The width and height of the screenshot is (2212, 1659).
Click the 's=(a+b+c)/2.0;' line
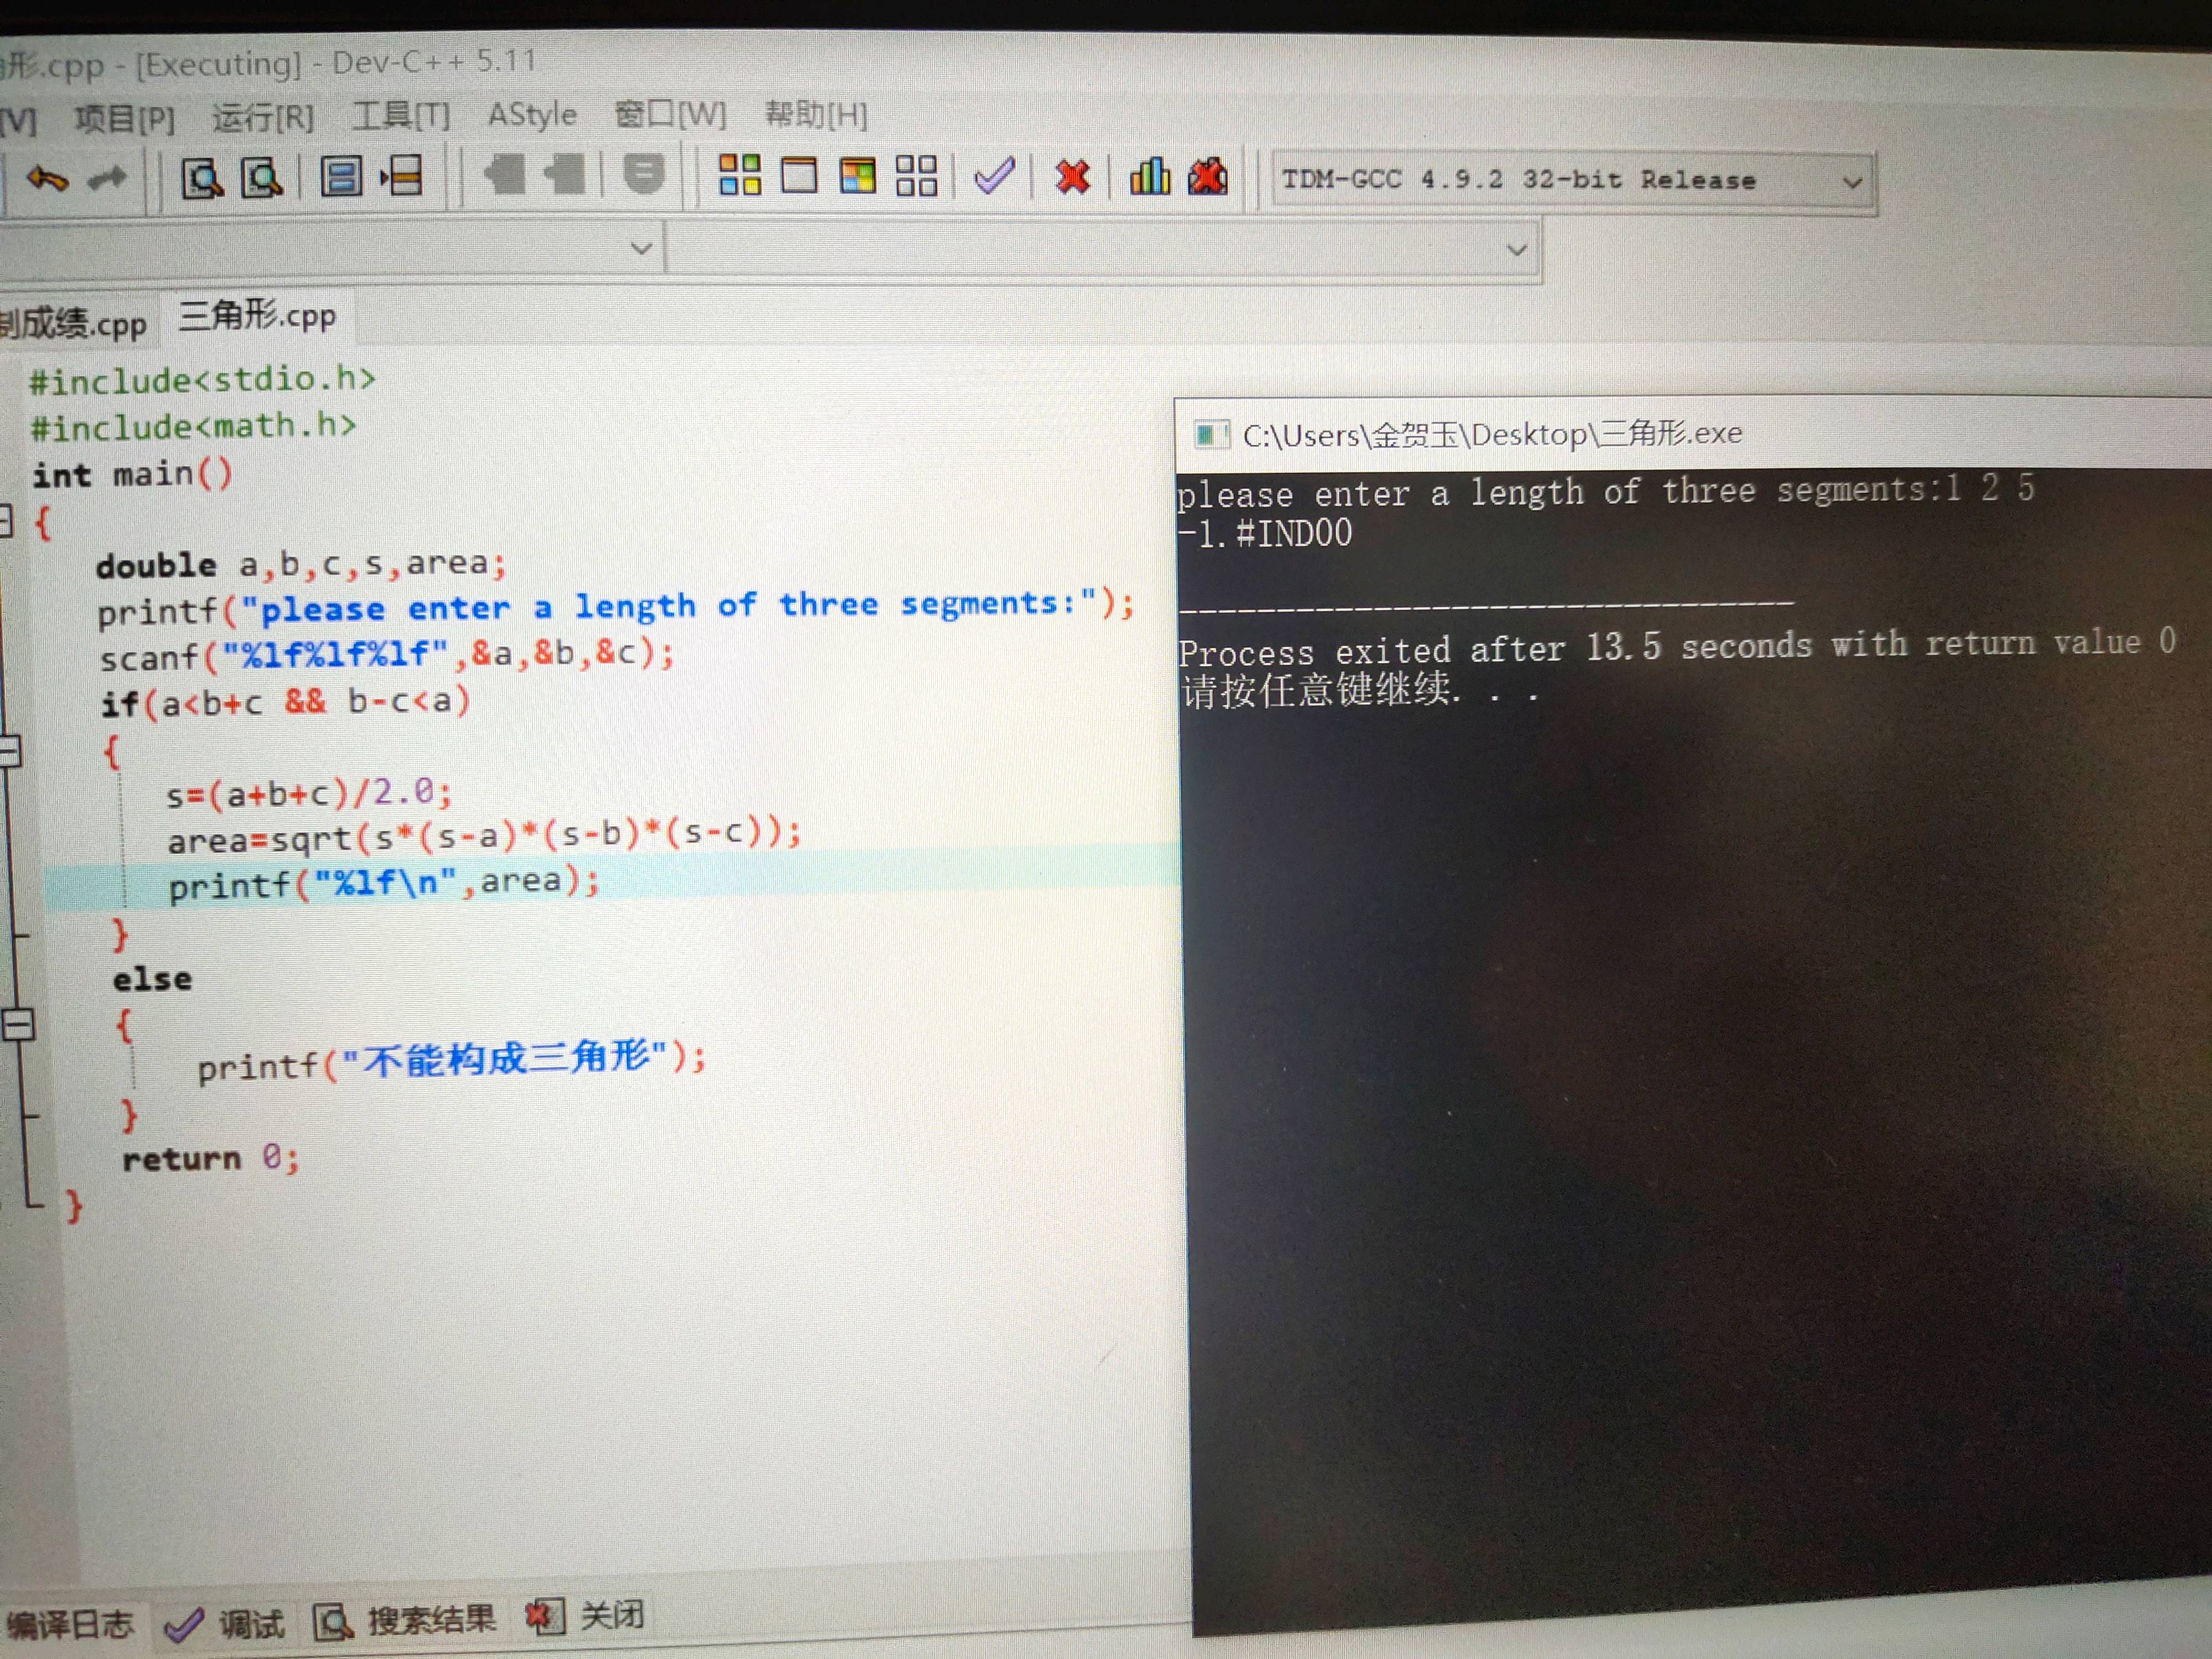point(309,794)
